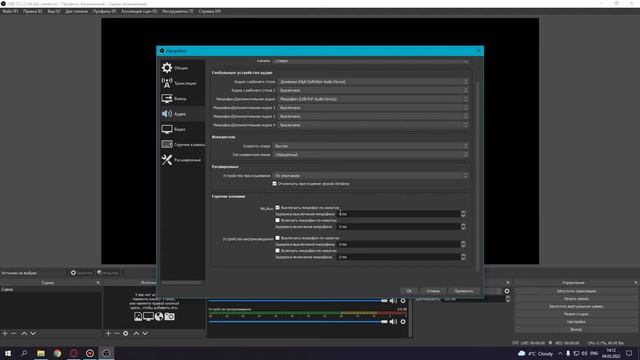Open the Справка menu
This screenshot has width=640, height=360.
pyautogui.click(x=209, y=11)
